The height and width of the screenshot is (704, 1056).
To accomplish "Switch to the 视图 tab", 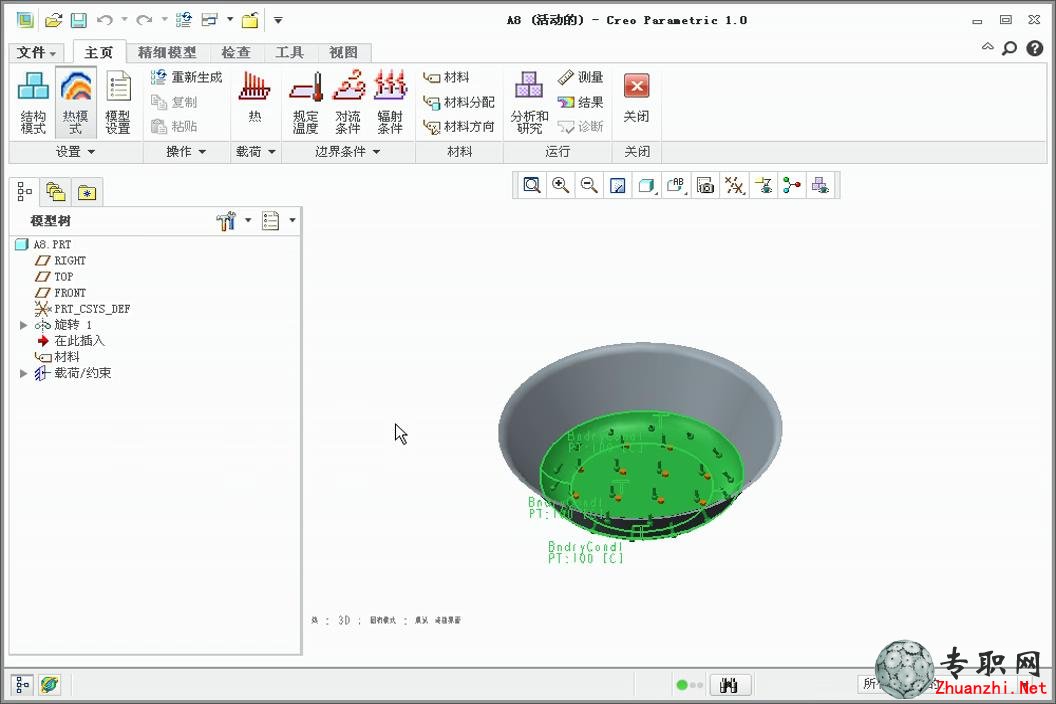I will [343, 53].
